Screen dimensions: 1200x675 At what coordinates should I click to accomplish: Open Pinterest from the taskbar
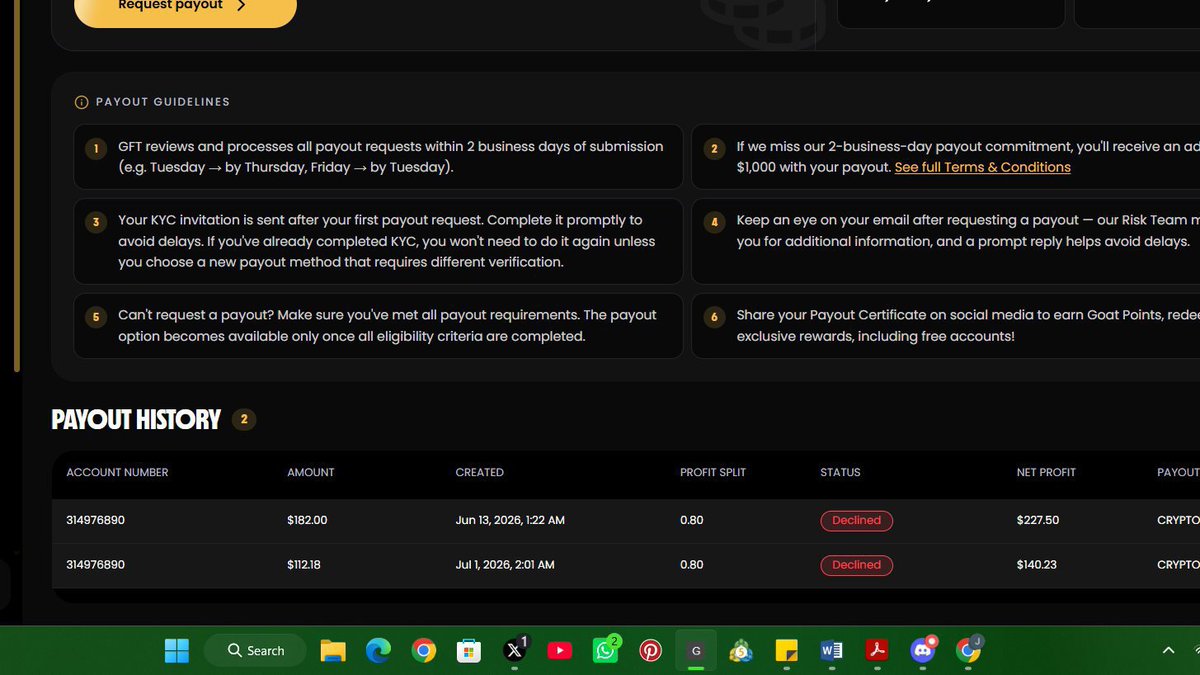tap(651, 651)
